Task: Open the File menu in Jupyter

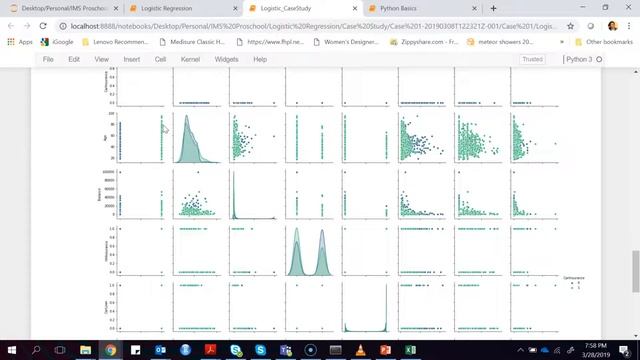Action: click(48, 59)
